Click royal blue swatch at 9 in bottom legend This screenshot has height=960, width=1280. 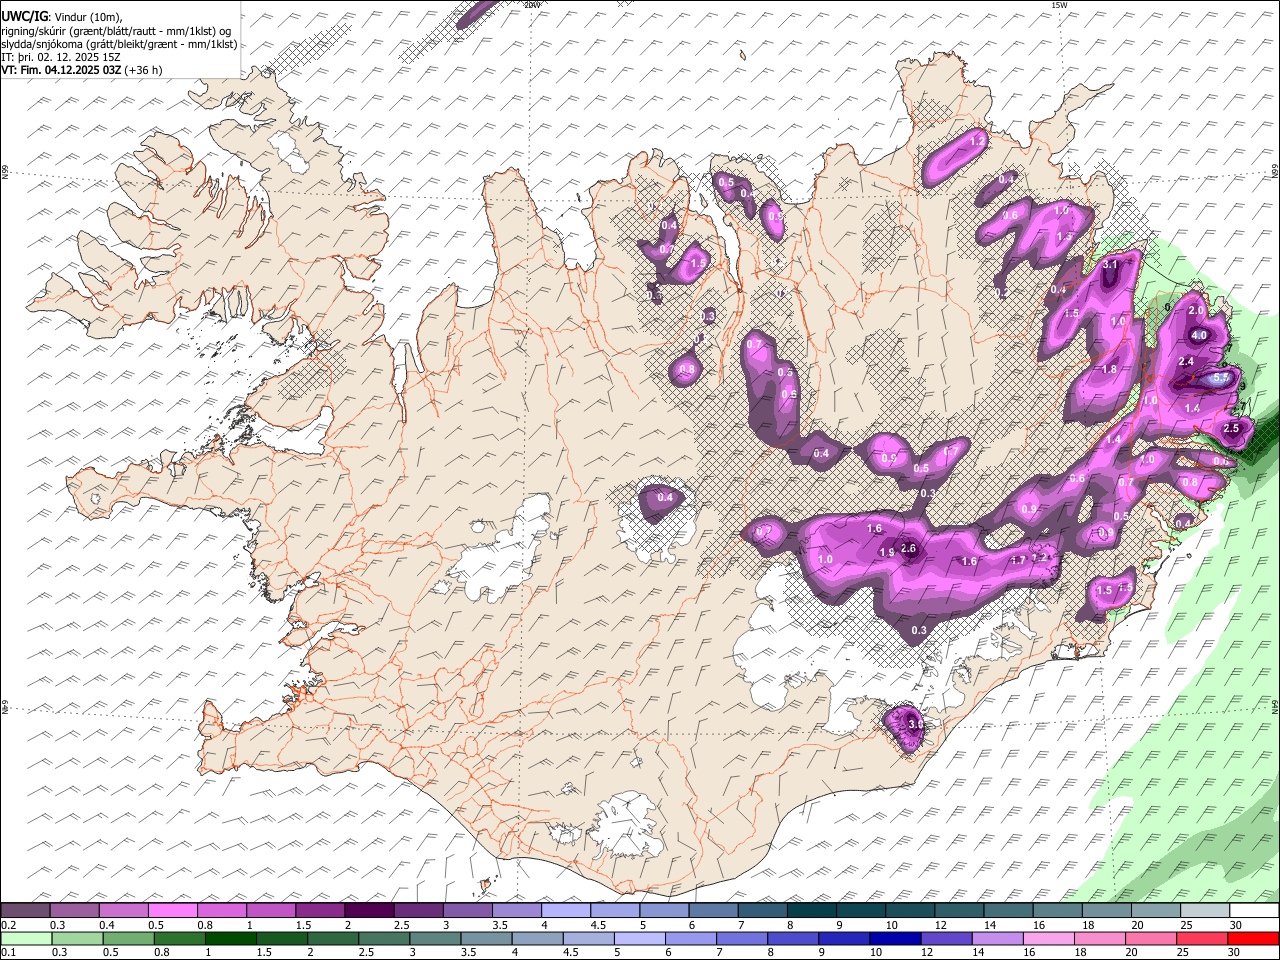[842, 938]
